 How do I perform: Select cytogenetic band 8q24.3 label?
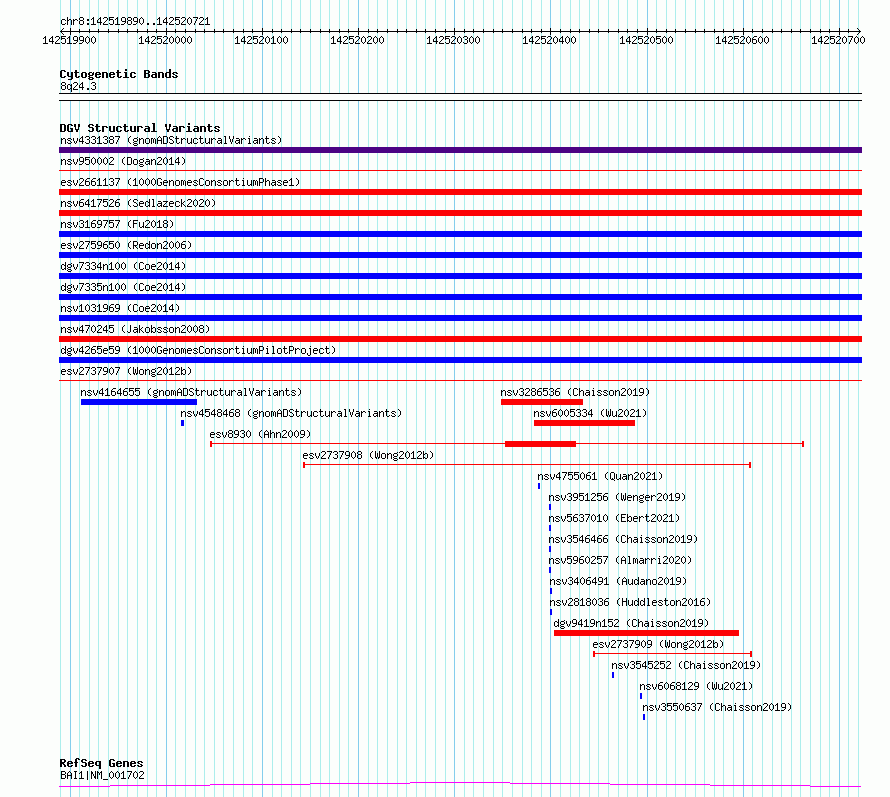coord(78,86)
